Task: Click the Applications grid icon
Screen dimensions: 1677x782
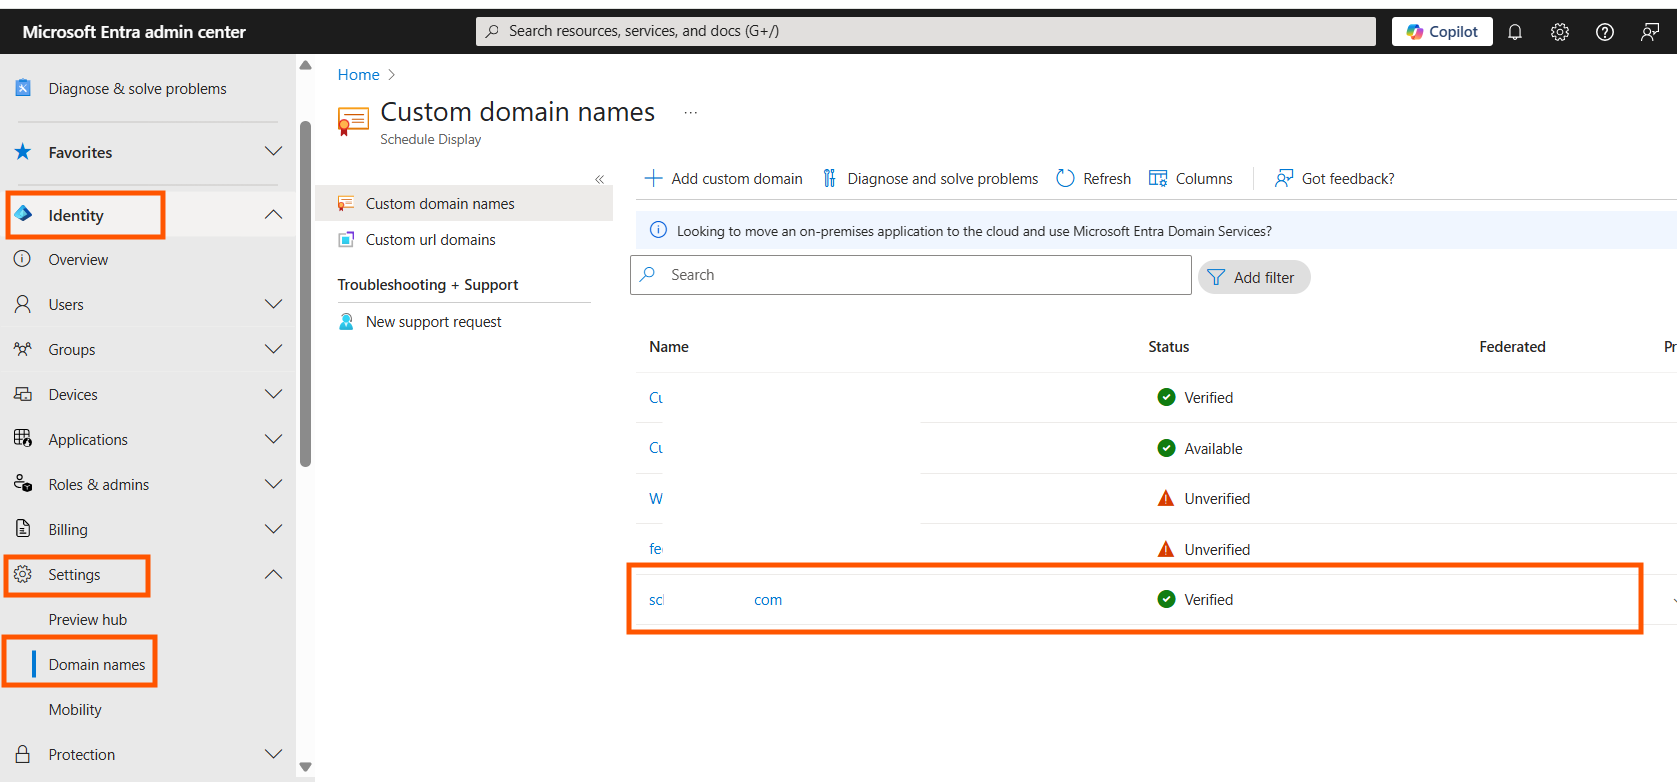Action: [x=22, y=438]
